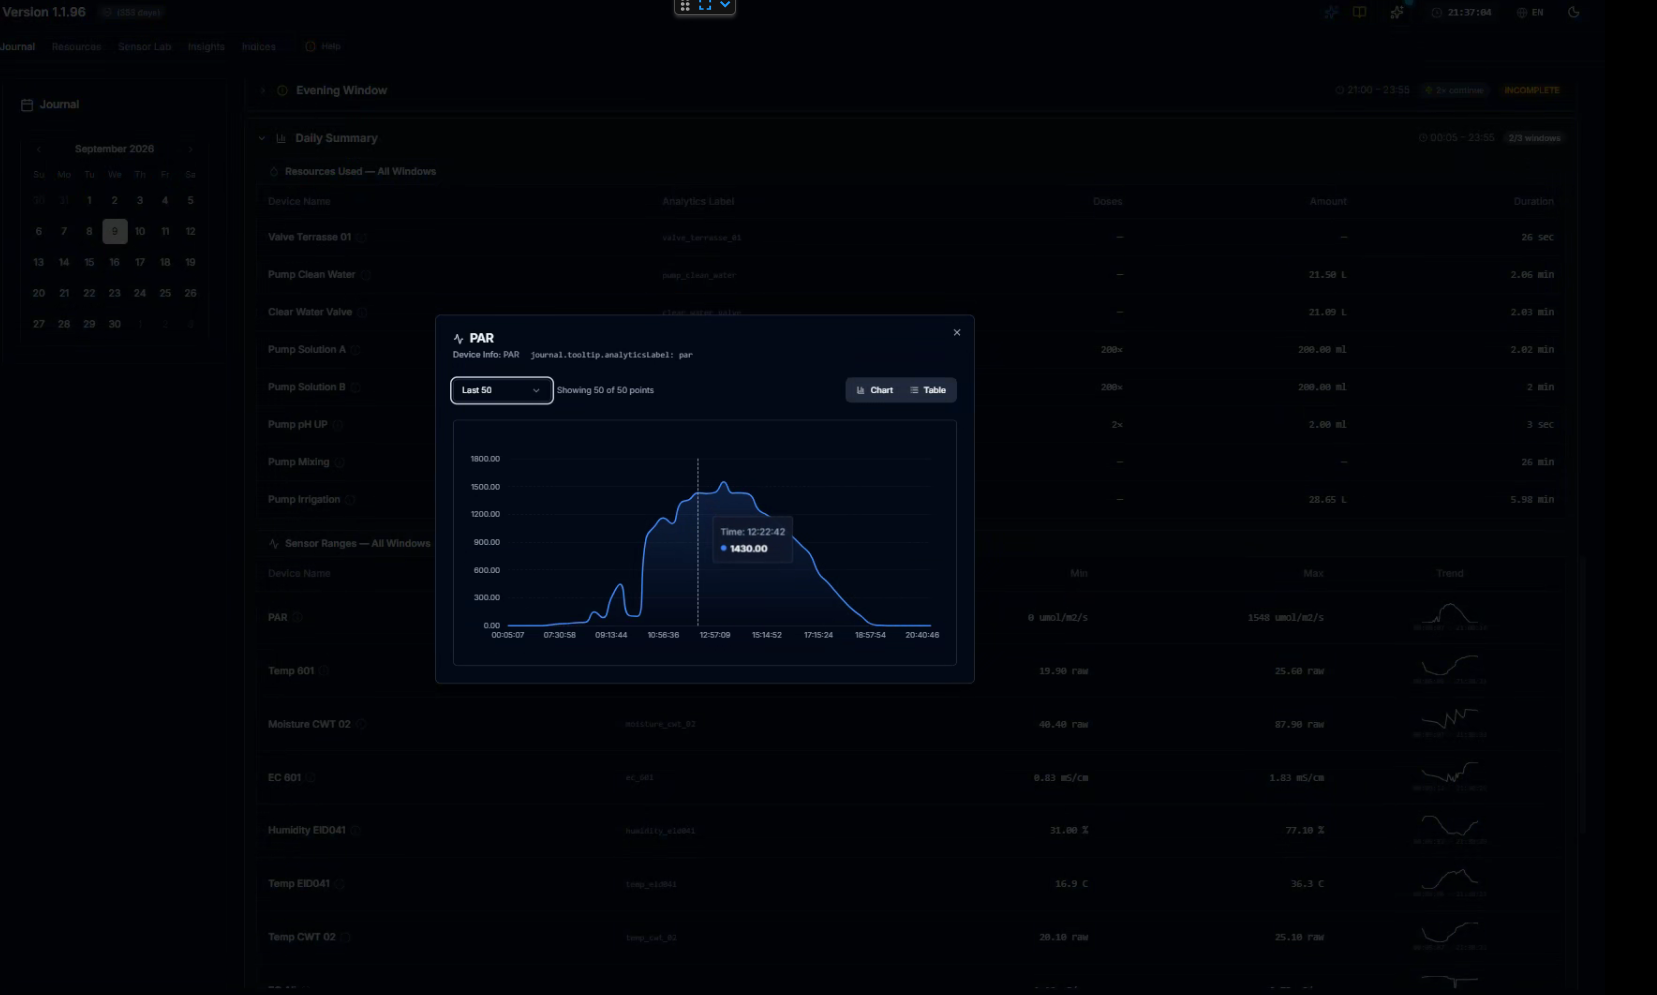Open the Resources tab in top navigation
This screenshot has height=995, width=1657.
(76, 47)
